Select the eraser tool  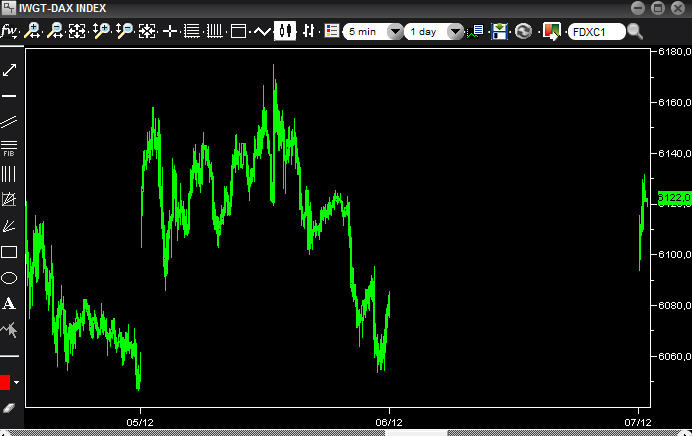9,409
